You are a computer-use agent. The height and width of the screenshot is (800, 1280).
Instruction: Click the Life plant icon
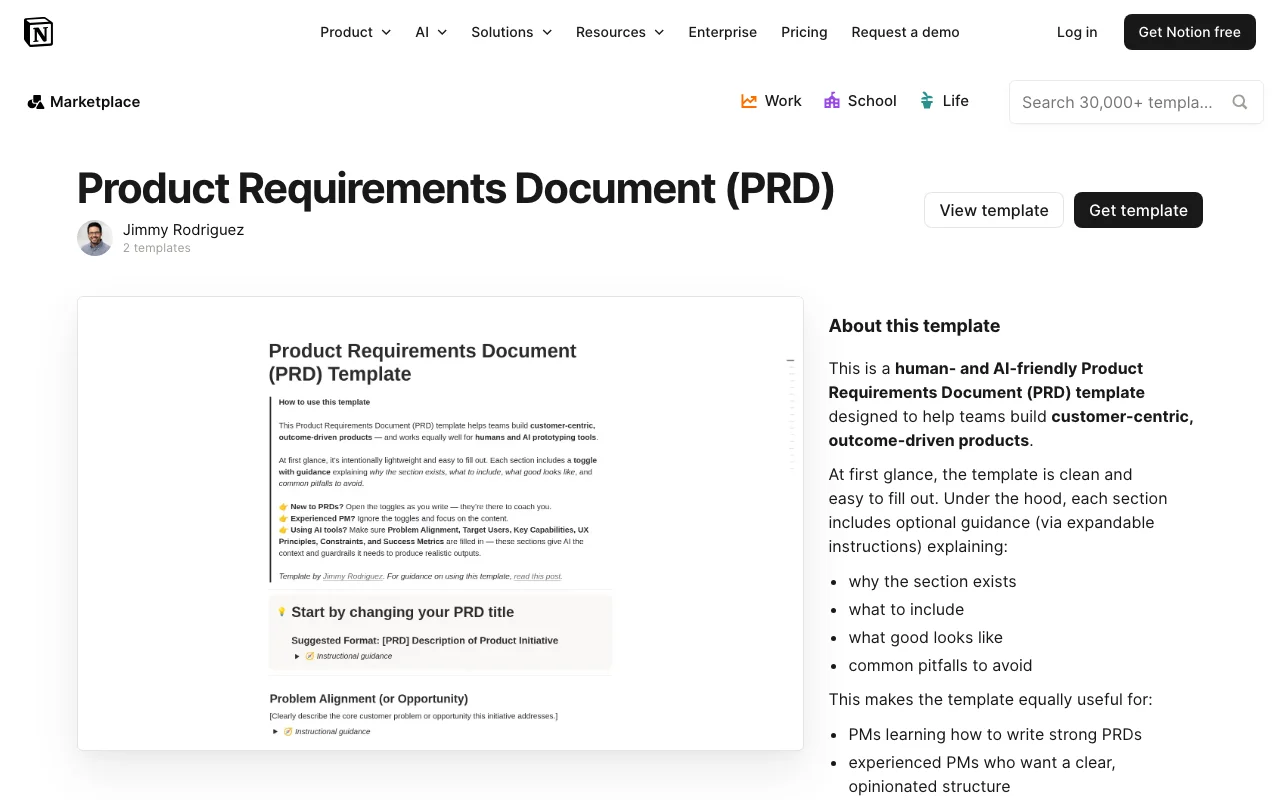point(927,100)
